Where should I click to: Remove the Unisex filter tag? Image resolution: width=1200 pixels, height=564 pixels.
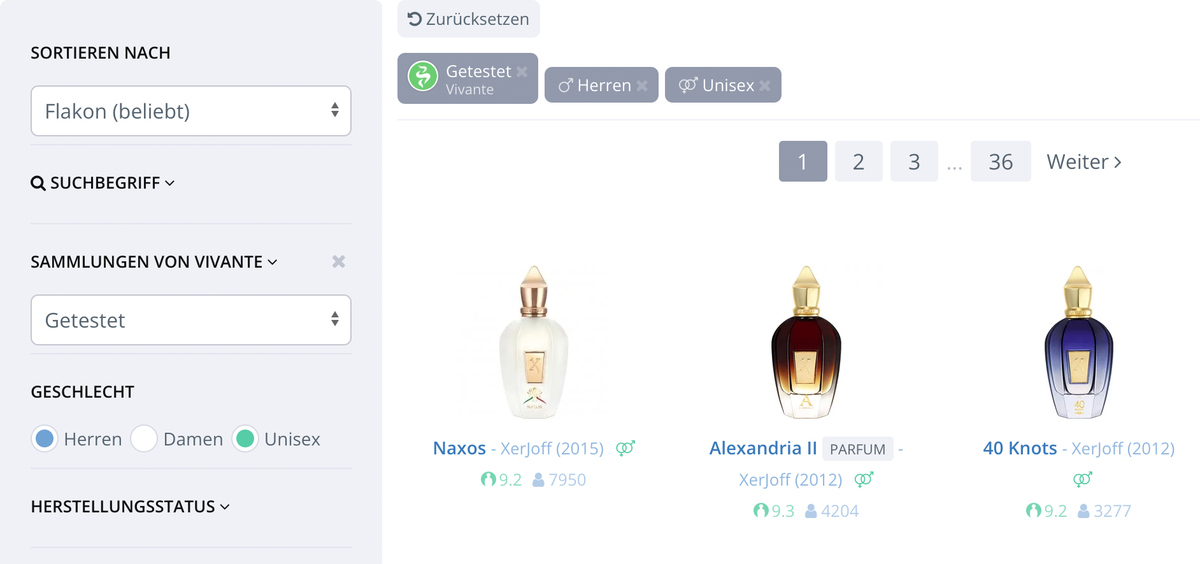pyautogui.click(x=765, y=86)
